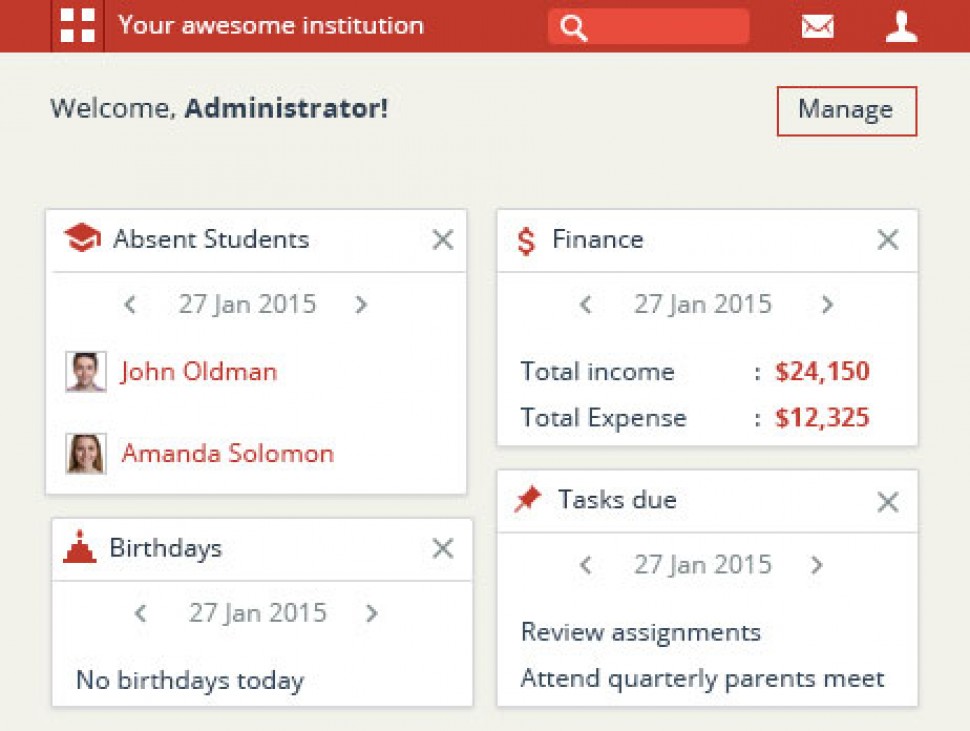Viewport: 970px width, 731px height.
Task: Click Amanda Solomon's photo thumbnail
Action: tap(86, 453)
